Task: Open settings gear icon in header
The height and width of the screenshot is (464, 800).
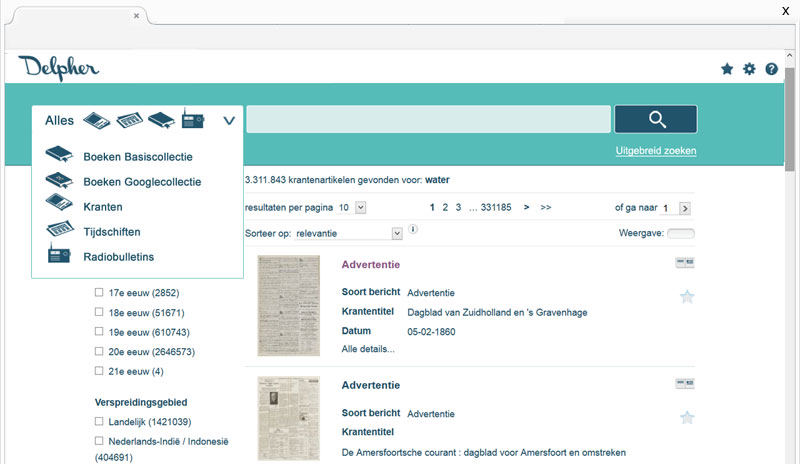Action: (749, 69)
